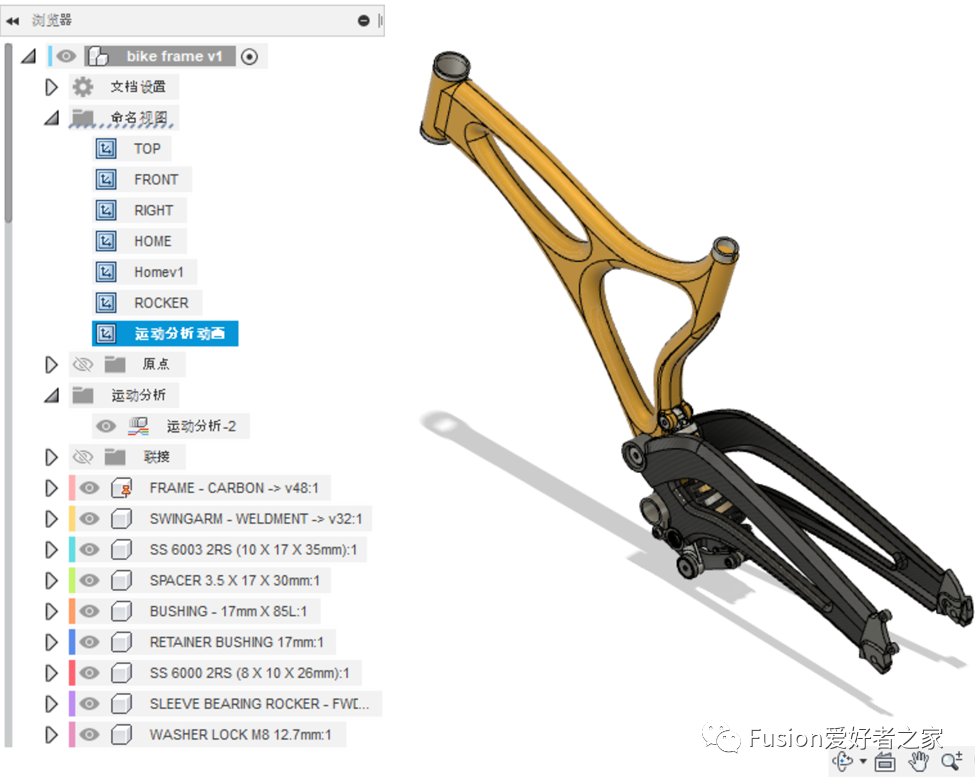Select the 运动分析动画 view label
This screenshot has width=975, height=781.
tap(180, 334)
